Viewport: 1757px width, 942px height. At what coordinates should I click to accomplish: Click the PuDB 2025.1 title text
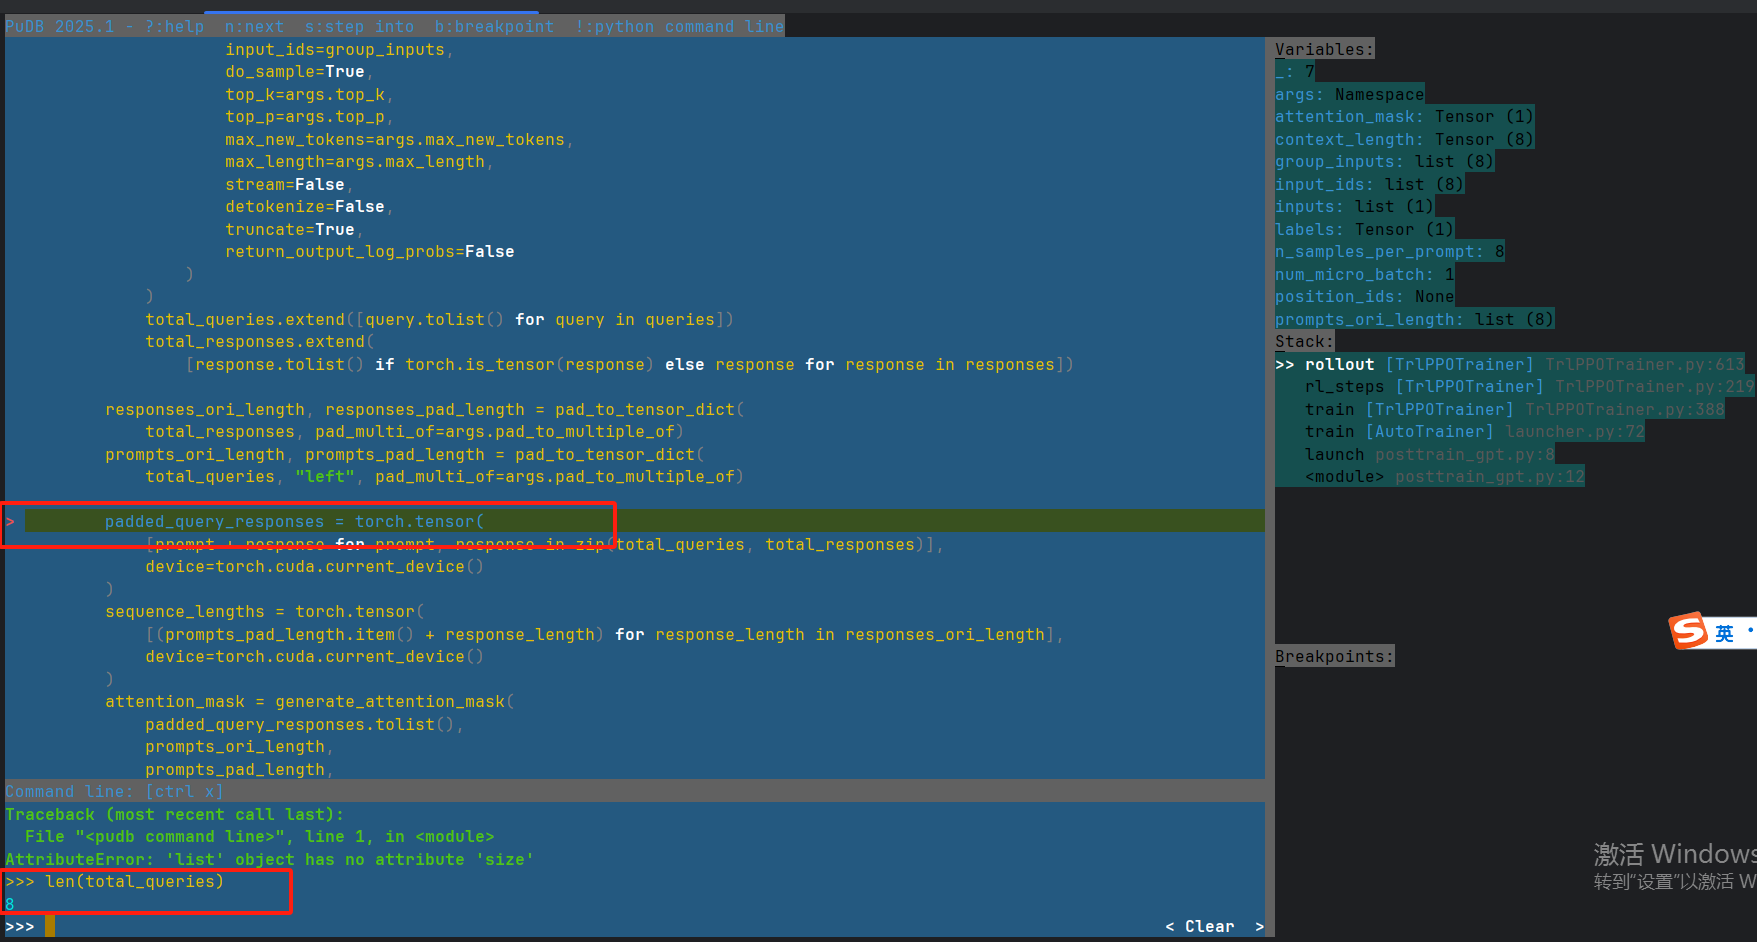(59, 26)
